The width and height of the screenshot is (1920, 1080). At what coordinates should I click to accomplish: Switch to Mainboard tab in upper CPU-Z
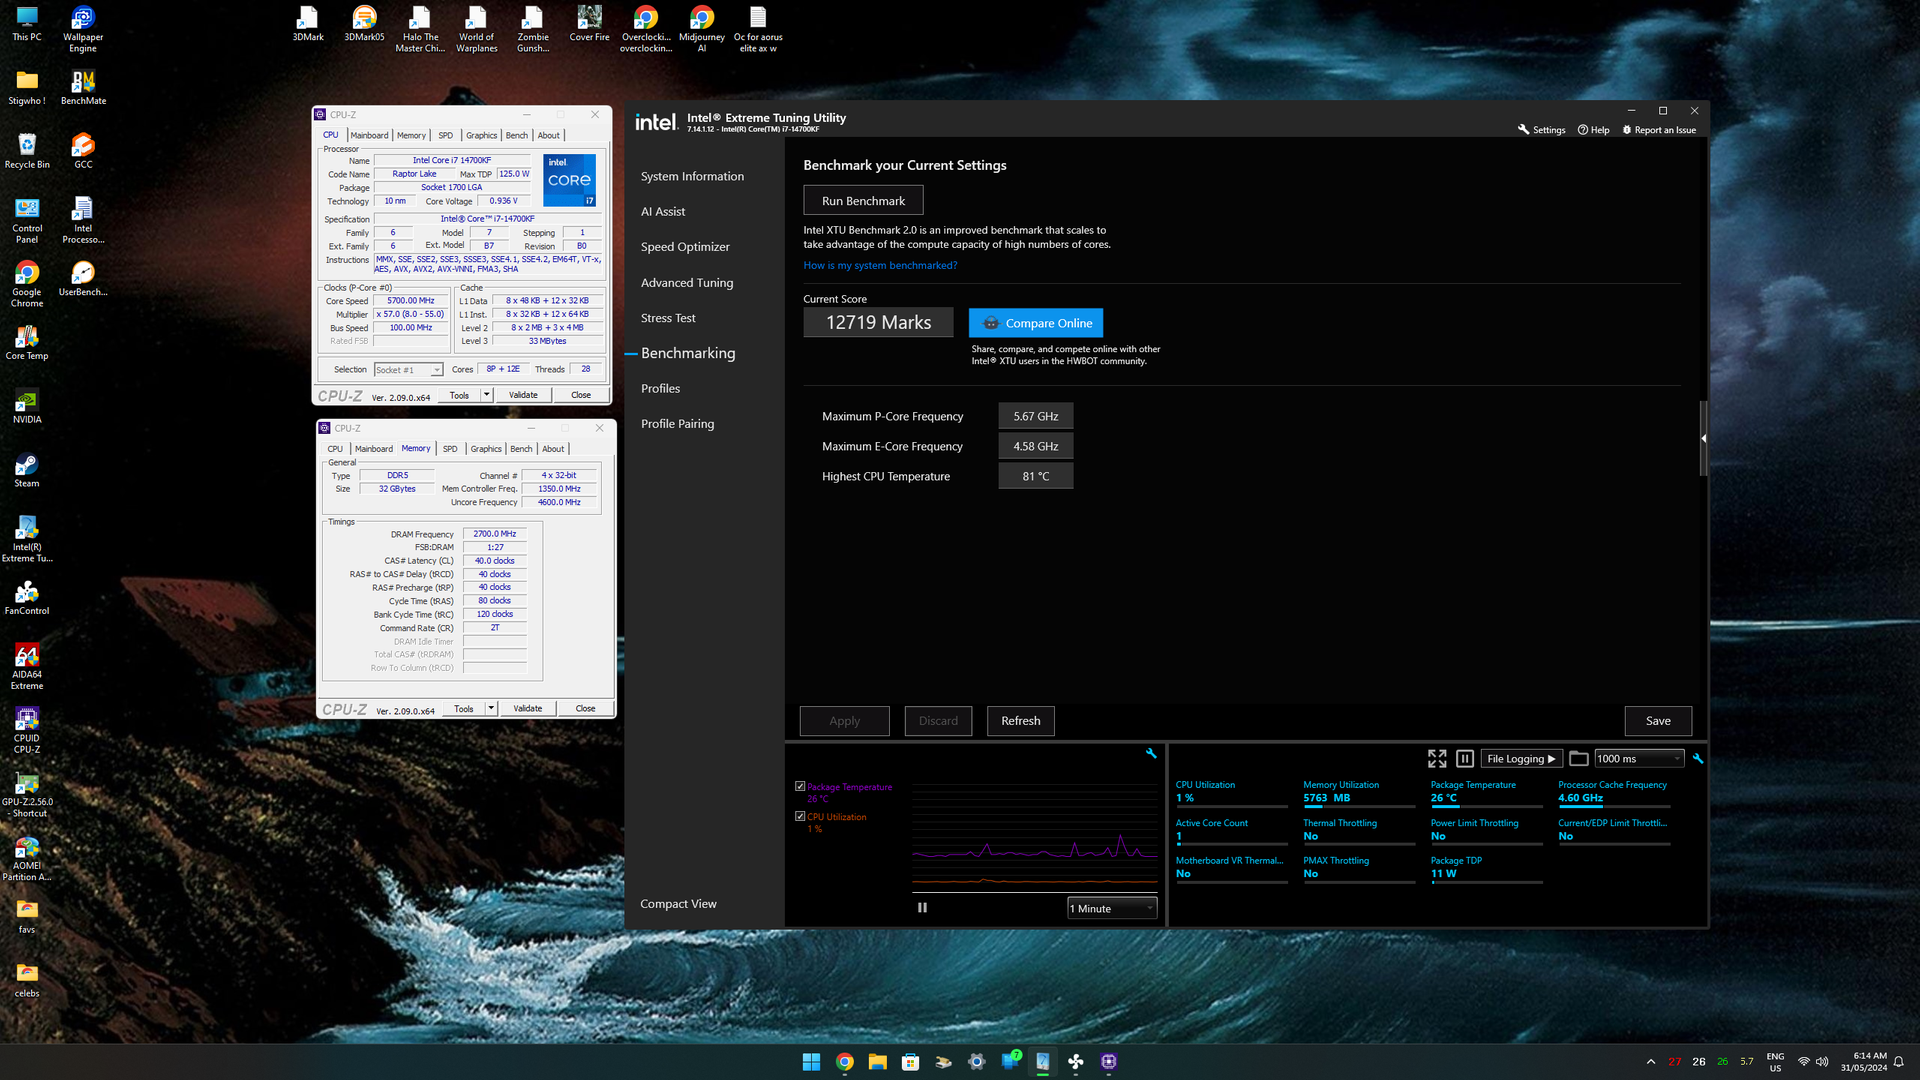(x=369, y=135)
